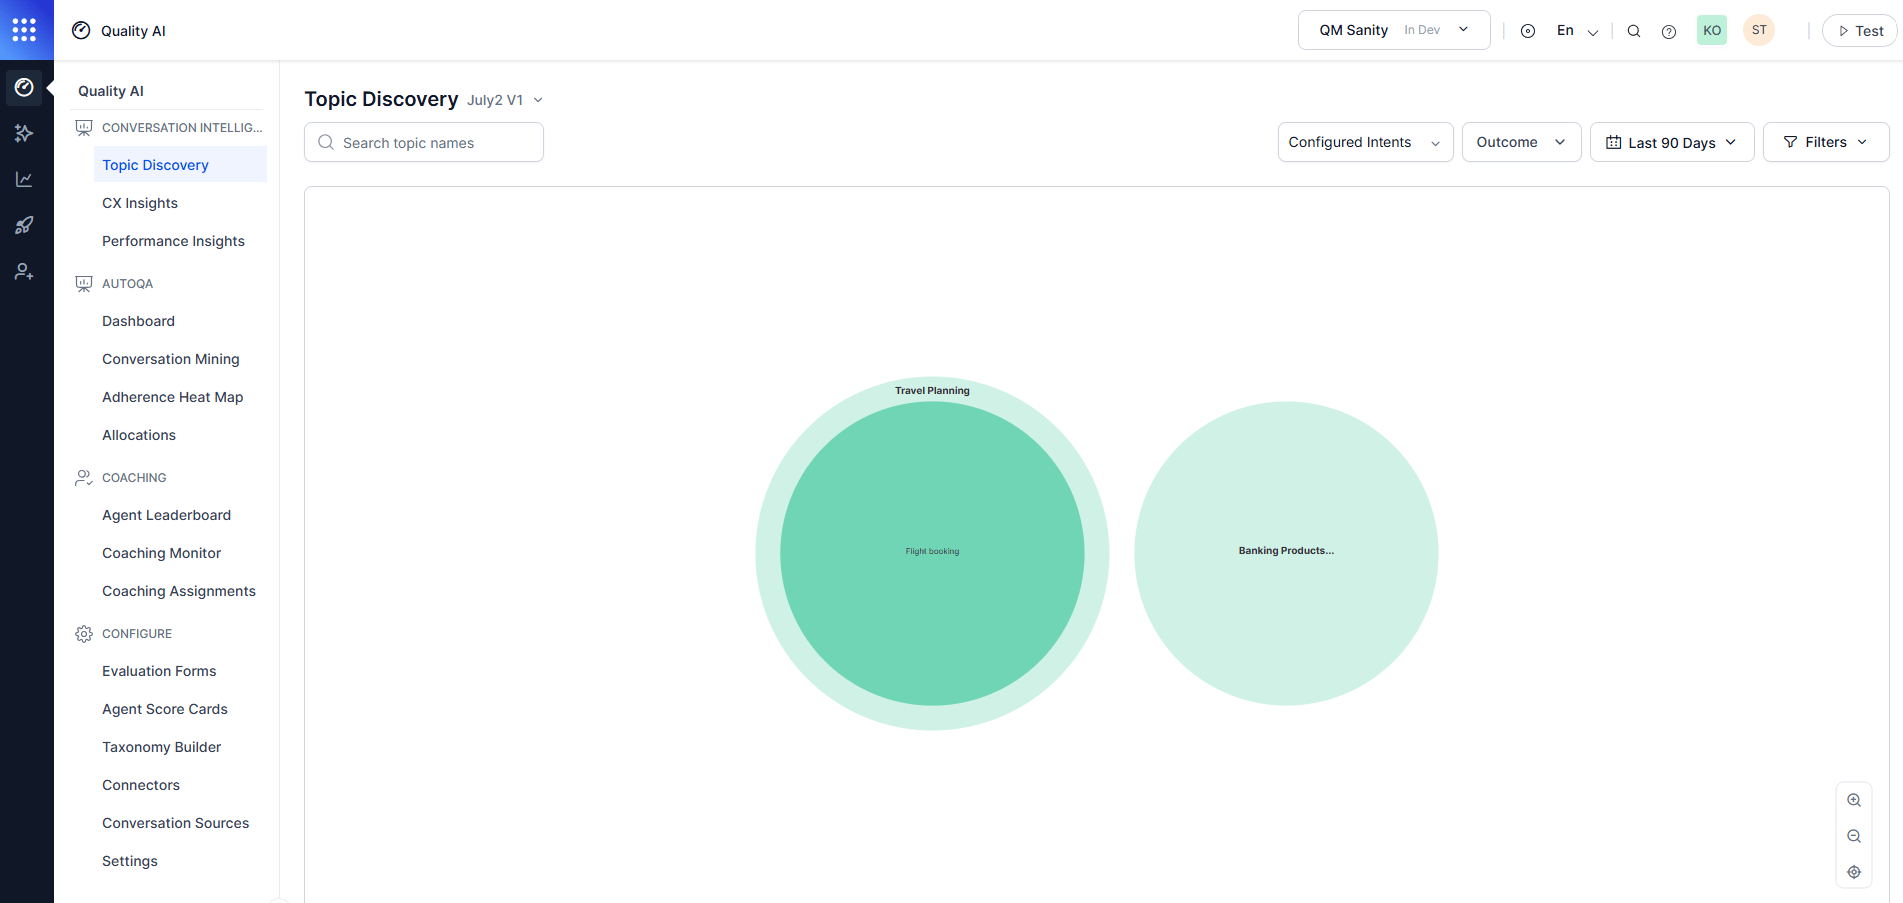The width and height of the screenshot is (1903, 903).
Task: Click the CONVERSATION INTELLIG... section header
Action: (182, 128)
